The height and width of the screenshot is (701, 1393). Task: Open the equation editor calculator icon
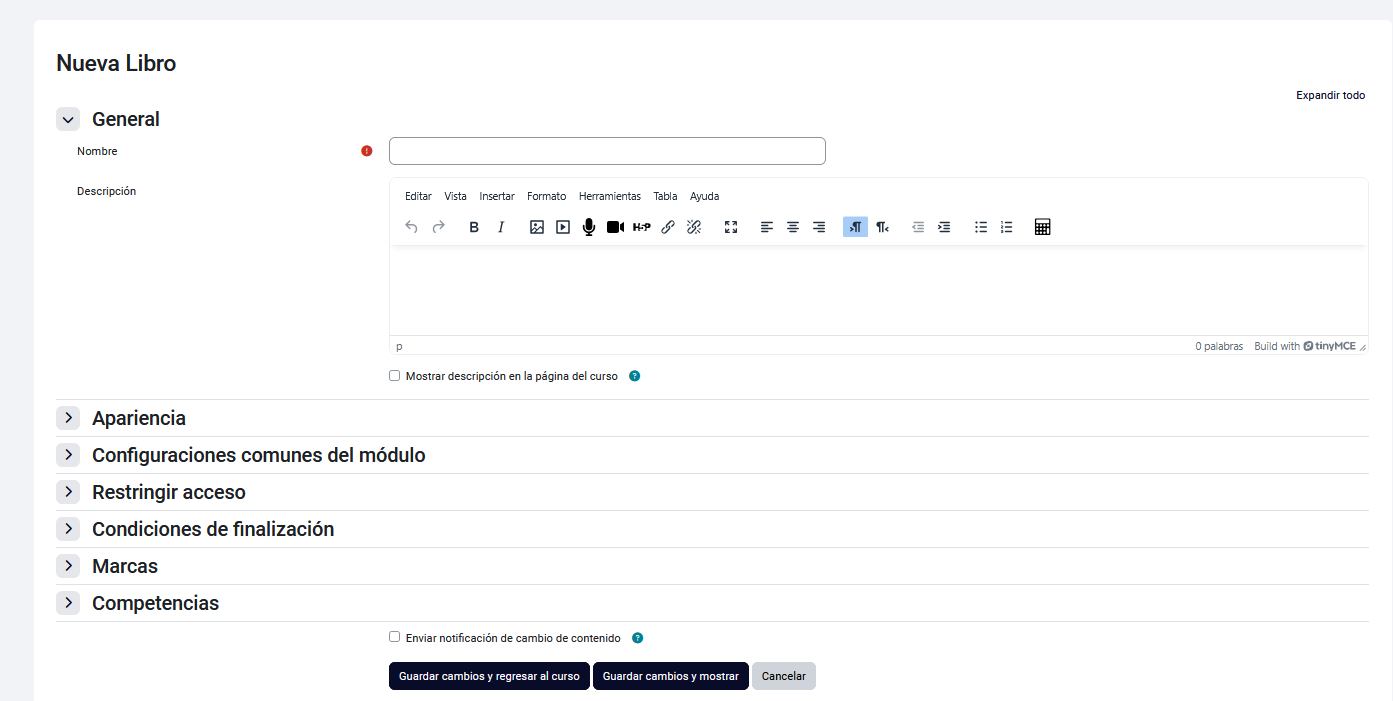[1042, 227]
